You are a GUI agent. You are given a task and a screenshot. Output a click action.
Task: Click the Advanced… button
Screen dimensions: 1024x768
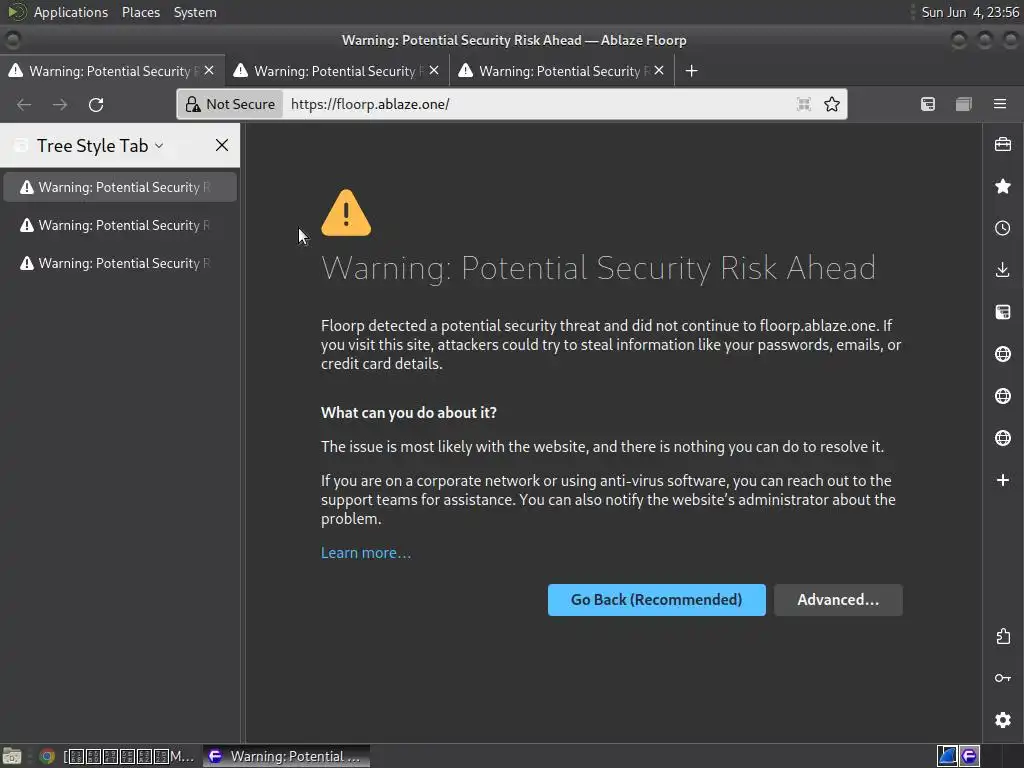click(838, 600)
